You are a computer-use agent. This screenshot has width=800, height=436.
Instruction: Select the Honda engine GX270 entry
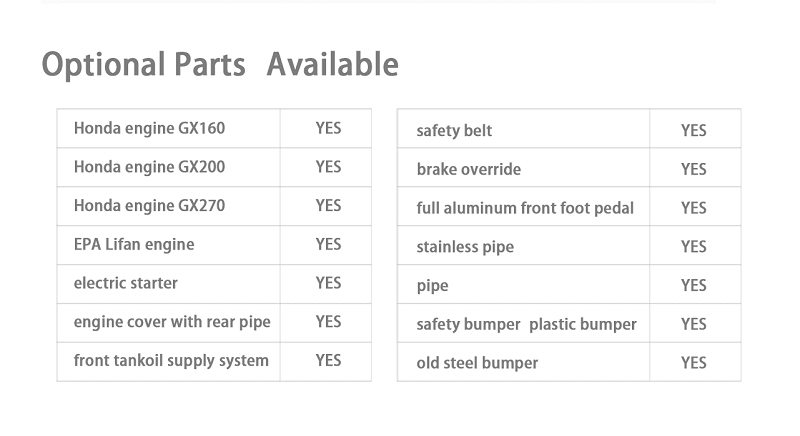(x=149, y=206)
